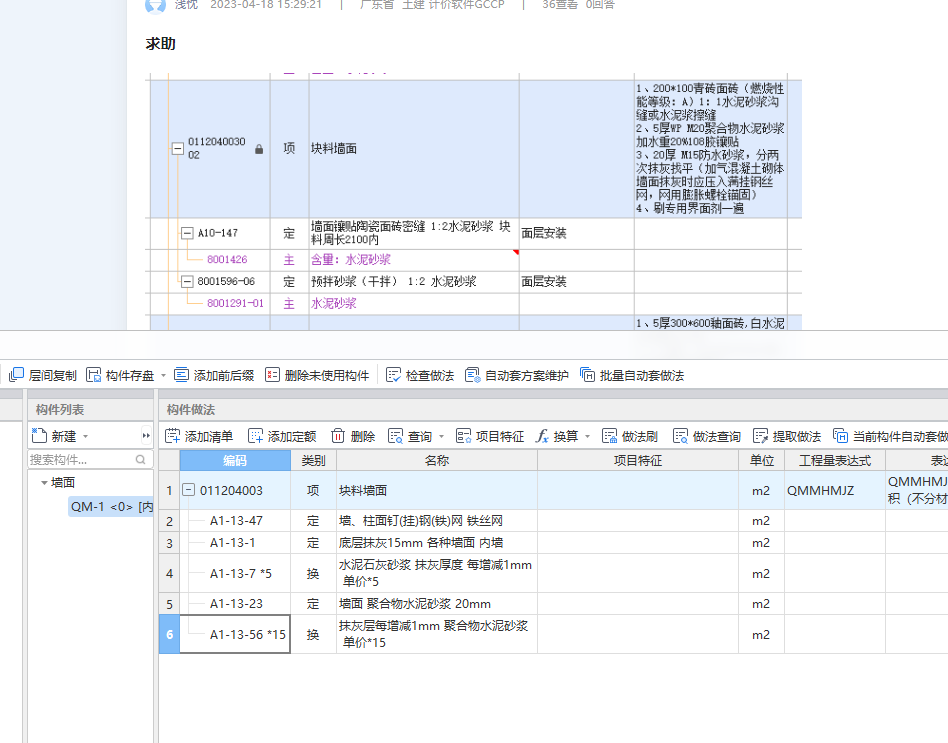Click 提取做法 tool
Image resolution: width=948 pixels, height=743 pixels.
pyautogui.click(x=787, y=436)
